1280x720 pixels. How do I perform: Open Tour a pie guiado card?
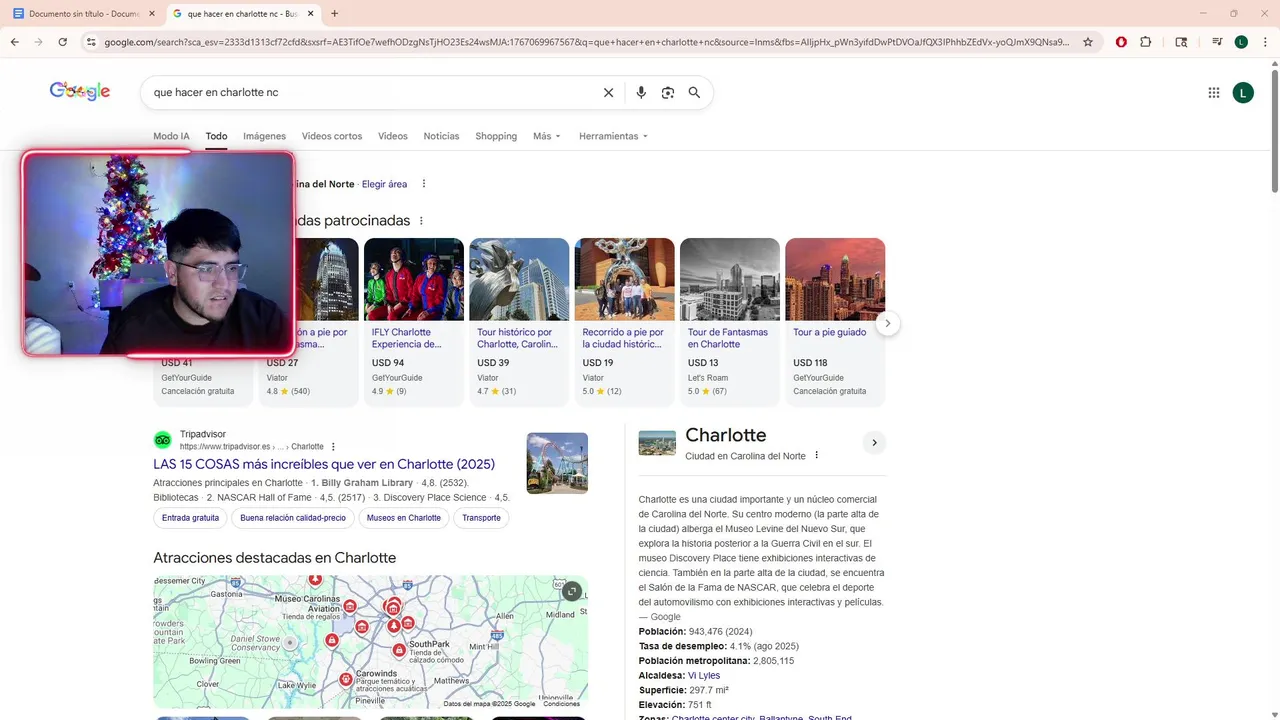[x=835, y=321]
